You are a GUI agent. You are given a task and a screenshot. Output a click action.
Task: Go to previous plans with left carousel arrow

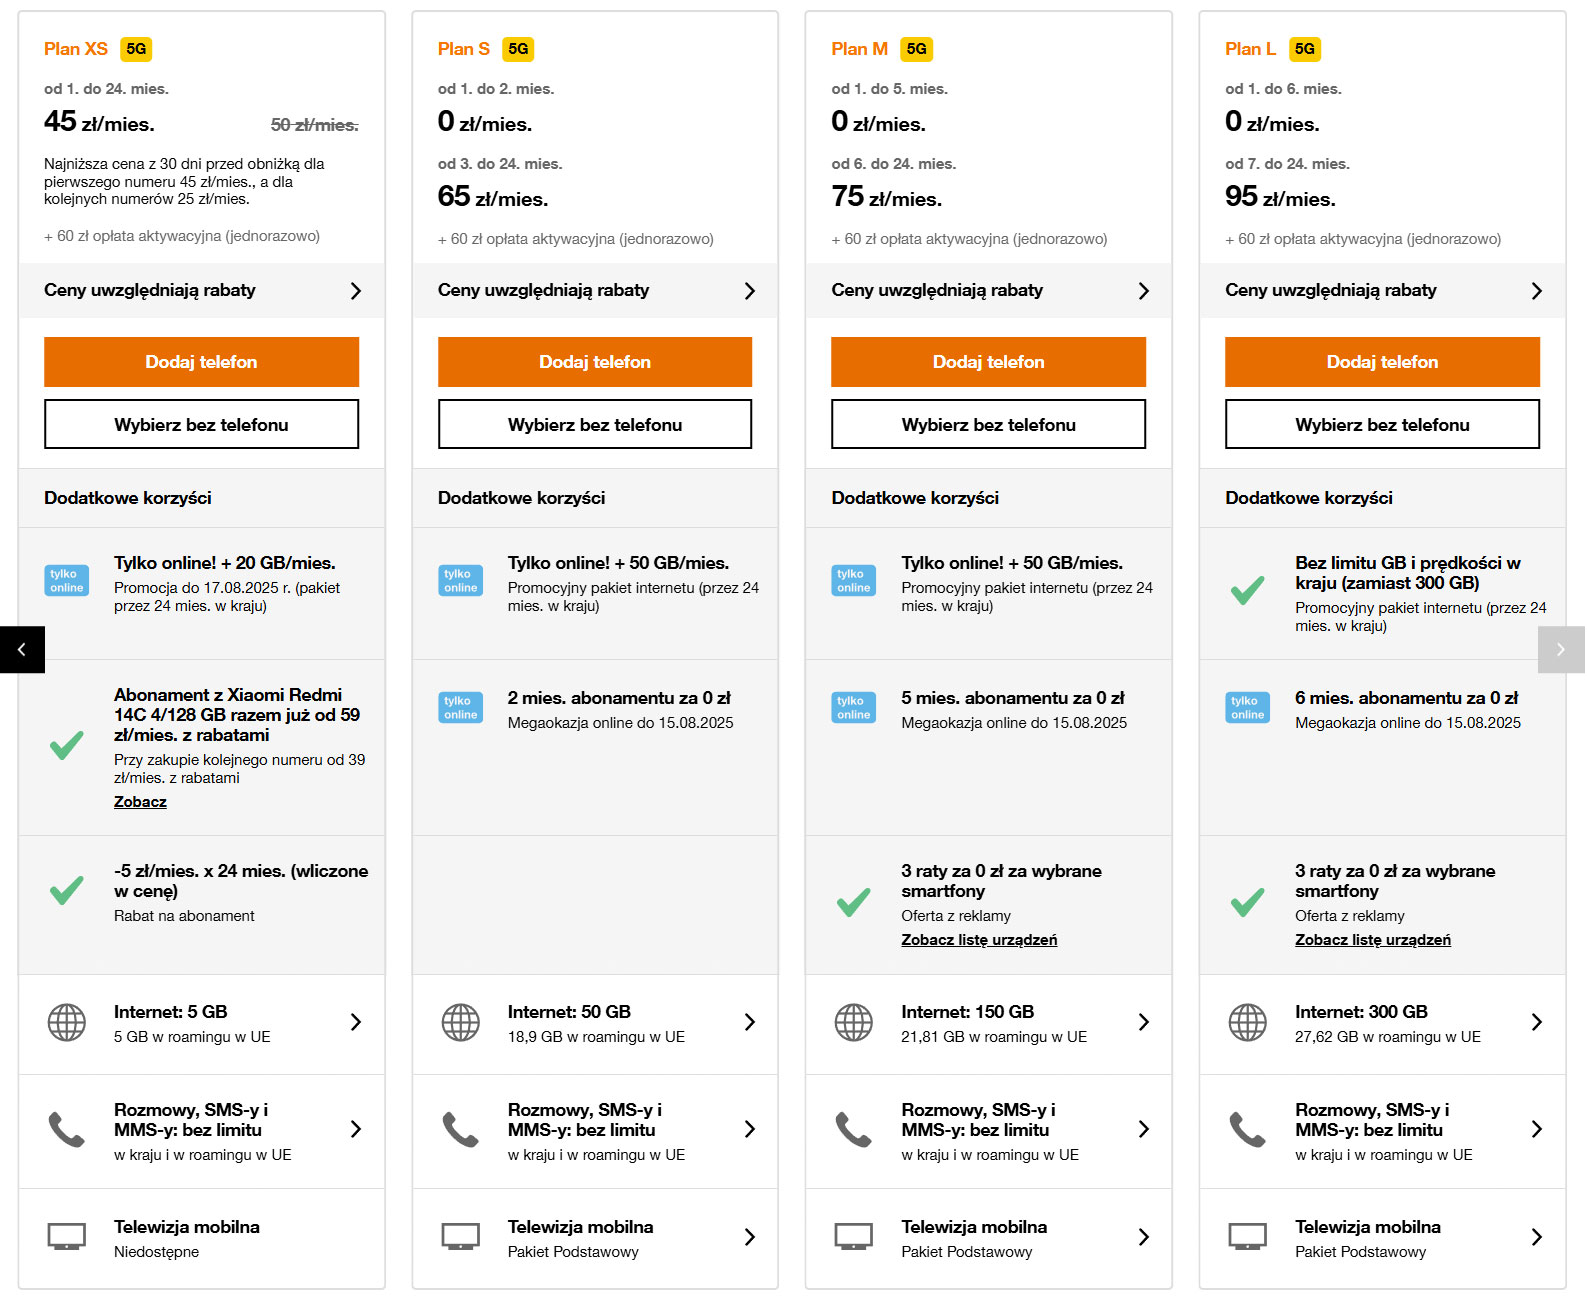22,650
